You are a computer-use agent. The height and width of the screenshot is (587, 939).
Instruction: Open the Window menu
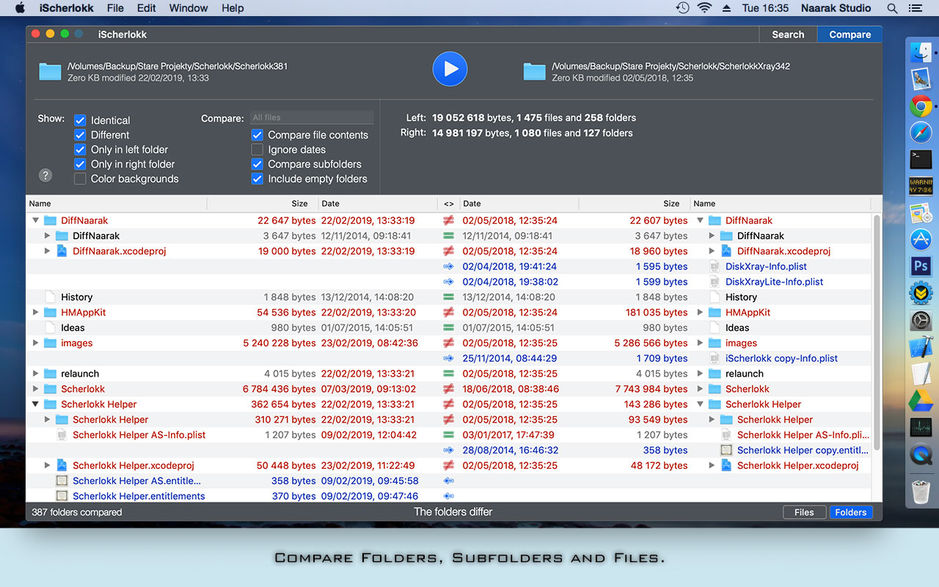(188, 8)
